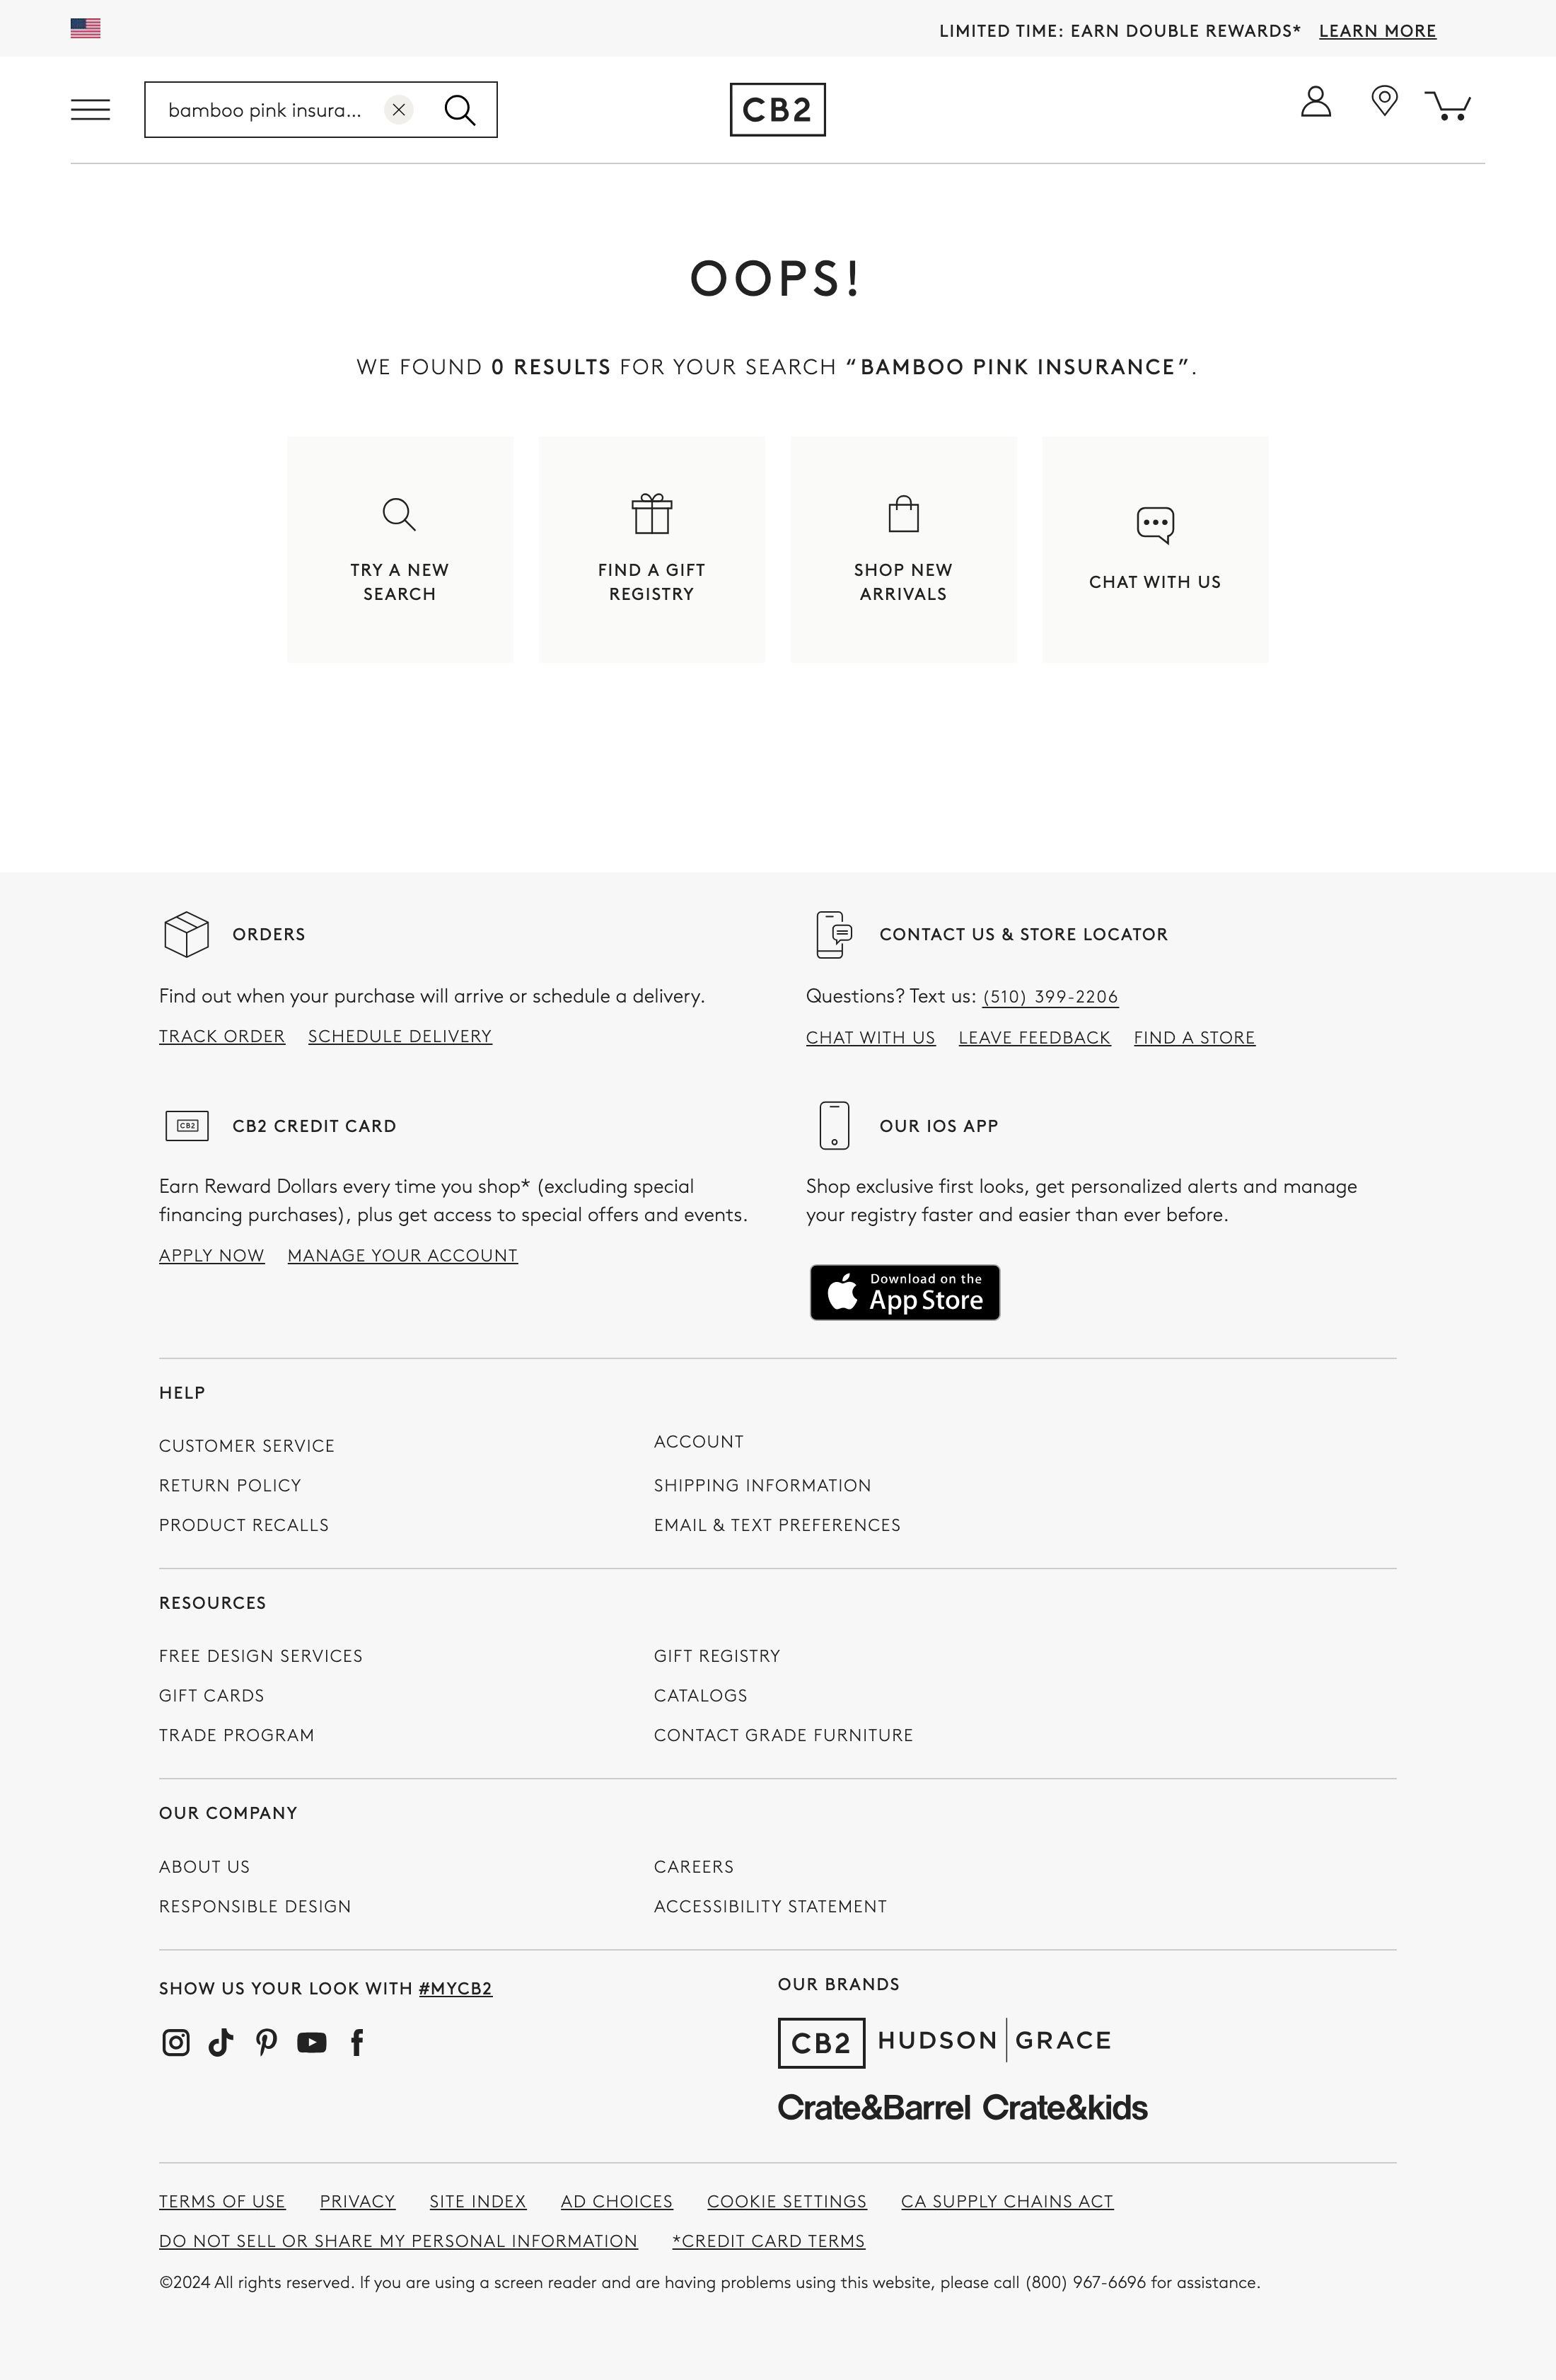Click the Download on the App Store badge

coord(905,1292)
